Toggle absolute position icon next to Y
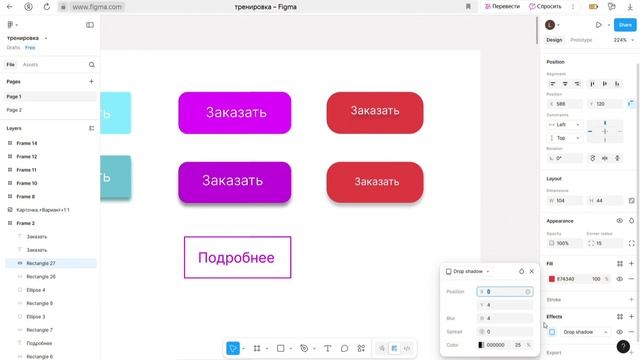Viewport: 640px width, 360px height. (631, 104)
